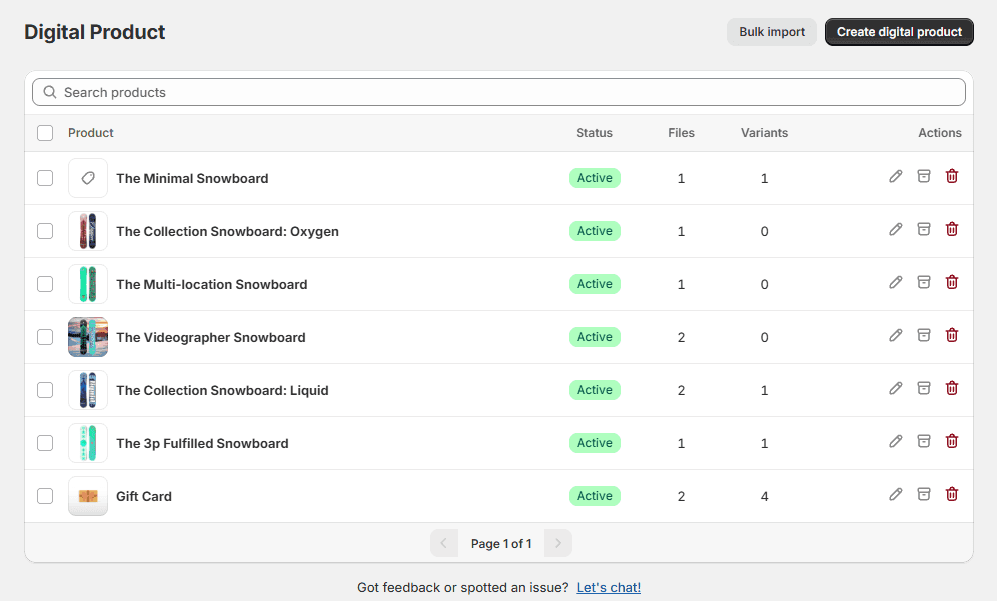Delete The Collection Snowboard: Oxygen

point(952,229)
